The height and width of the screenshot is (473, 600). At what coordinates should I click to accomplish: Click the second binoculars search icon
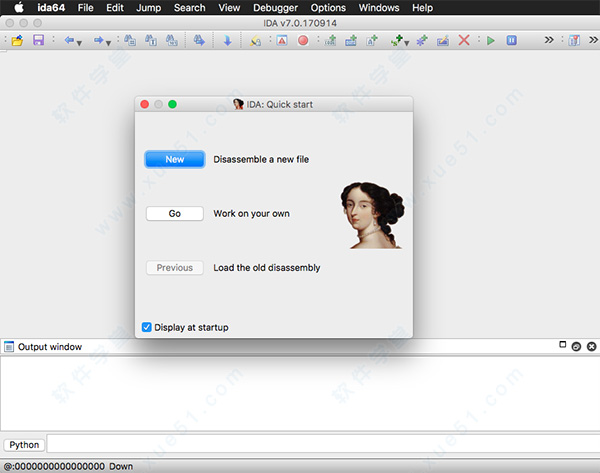151,40
